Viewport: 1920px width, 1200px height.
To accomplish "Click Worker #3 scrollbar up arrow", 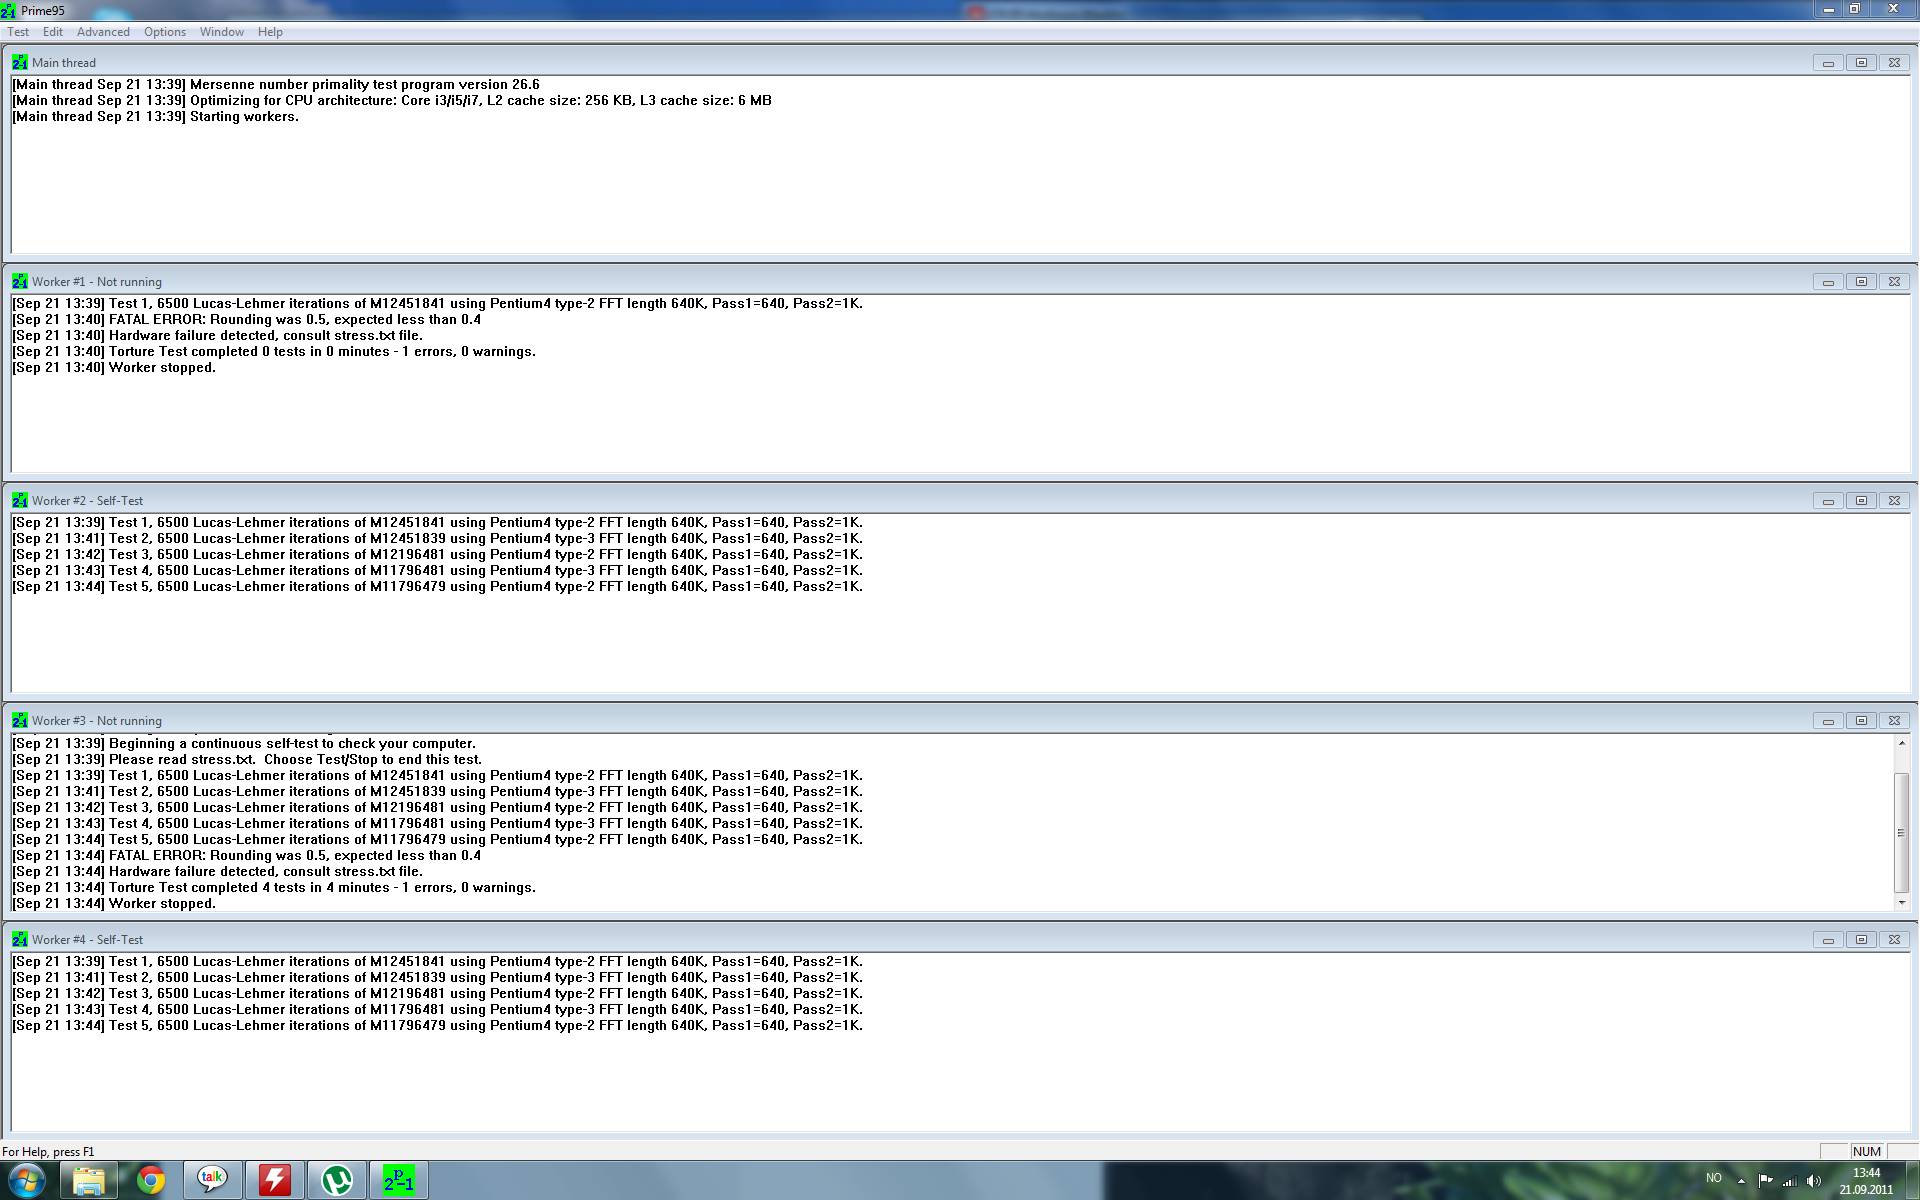I will [x=1901, y=743].
